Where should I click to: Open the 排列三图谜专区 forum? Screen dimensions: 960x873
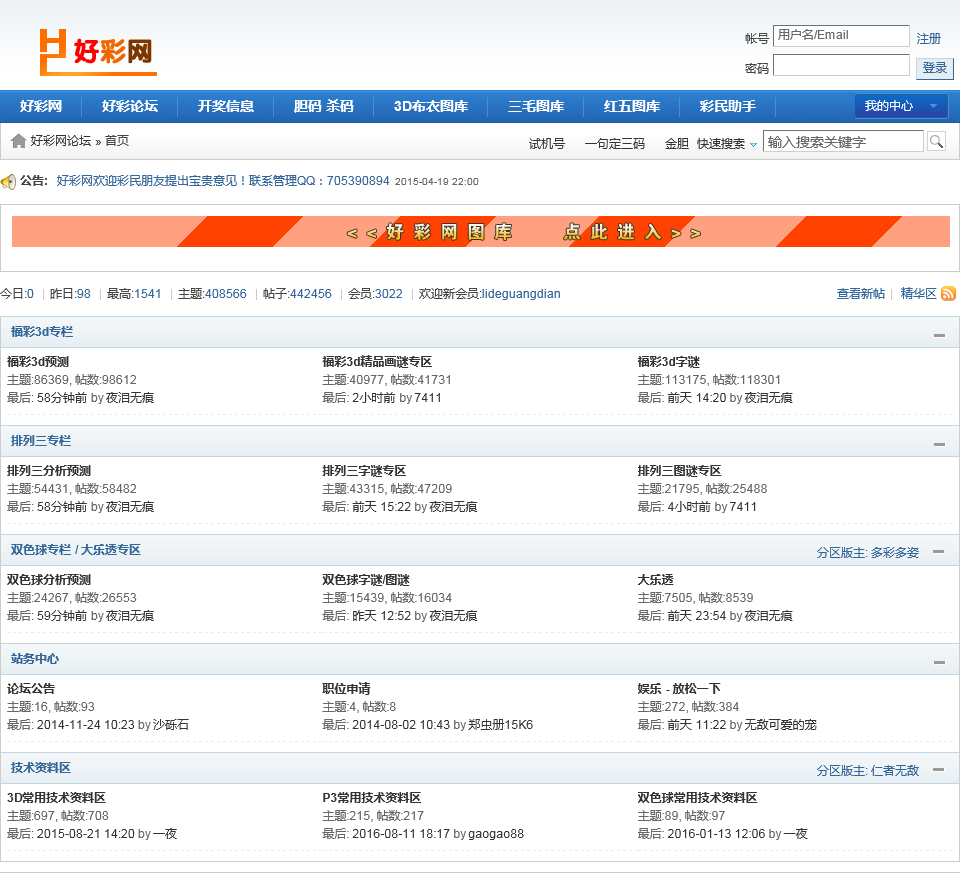pyautogui.click(x=680, y=471)
